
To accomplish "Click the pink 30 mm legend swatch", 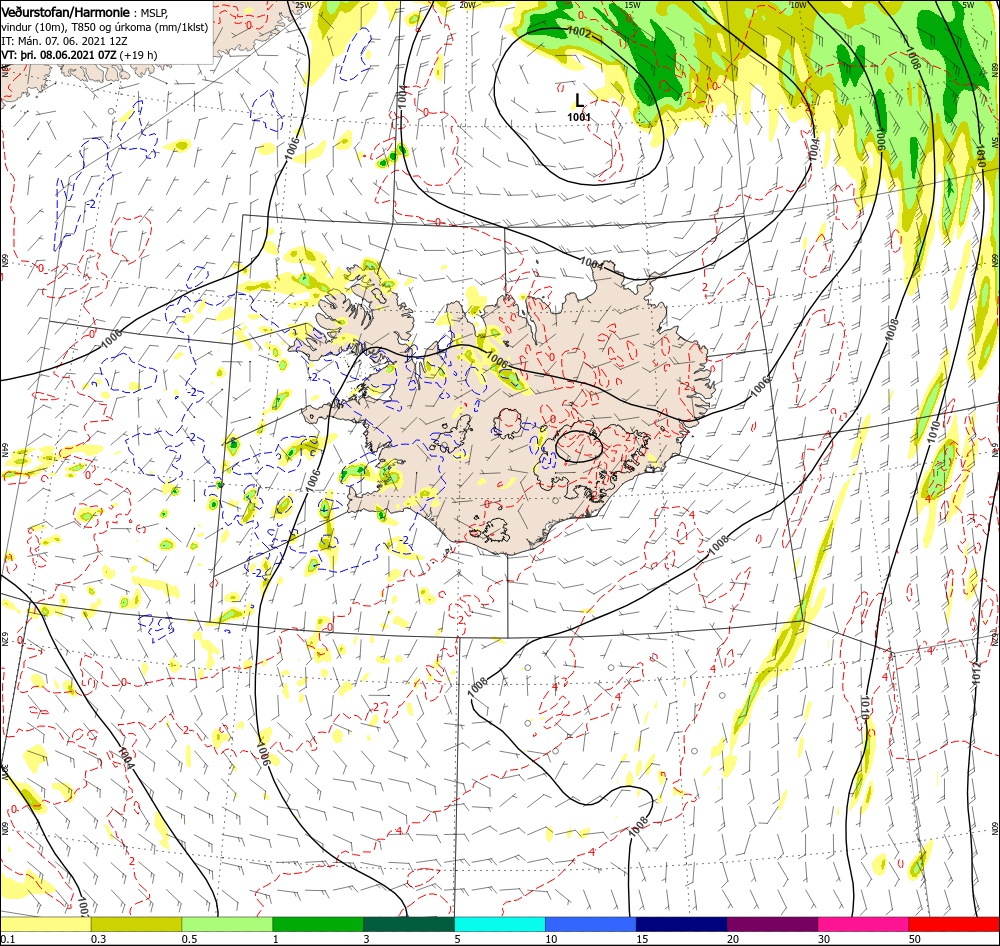I will pos(863,924).
